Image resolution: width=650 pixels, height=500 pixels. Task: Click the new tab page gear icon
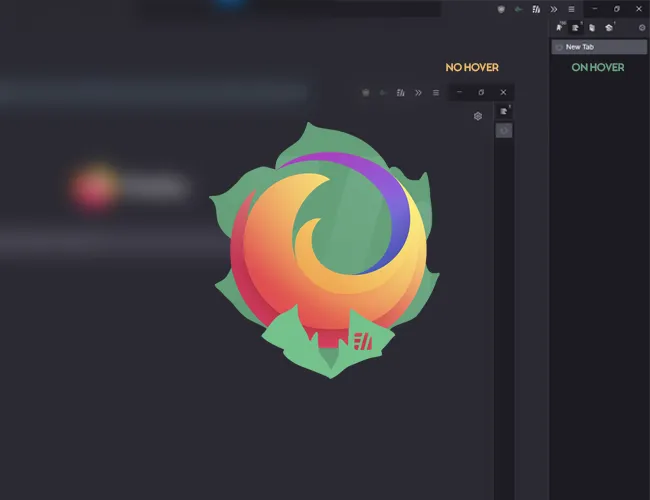click(478, 116)
